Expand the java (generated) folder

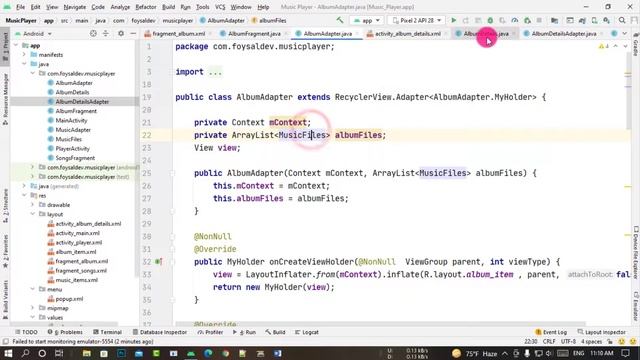tap(24, 186)
